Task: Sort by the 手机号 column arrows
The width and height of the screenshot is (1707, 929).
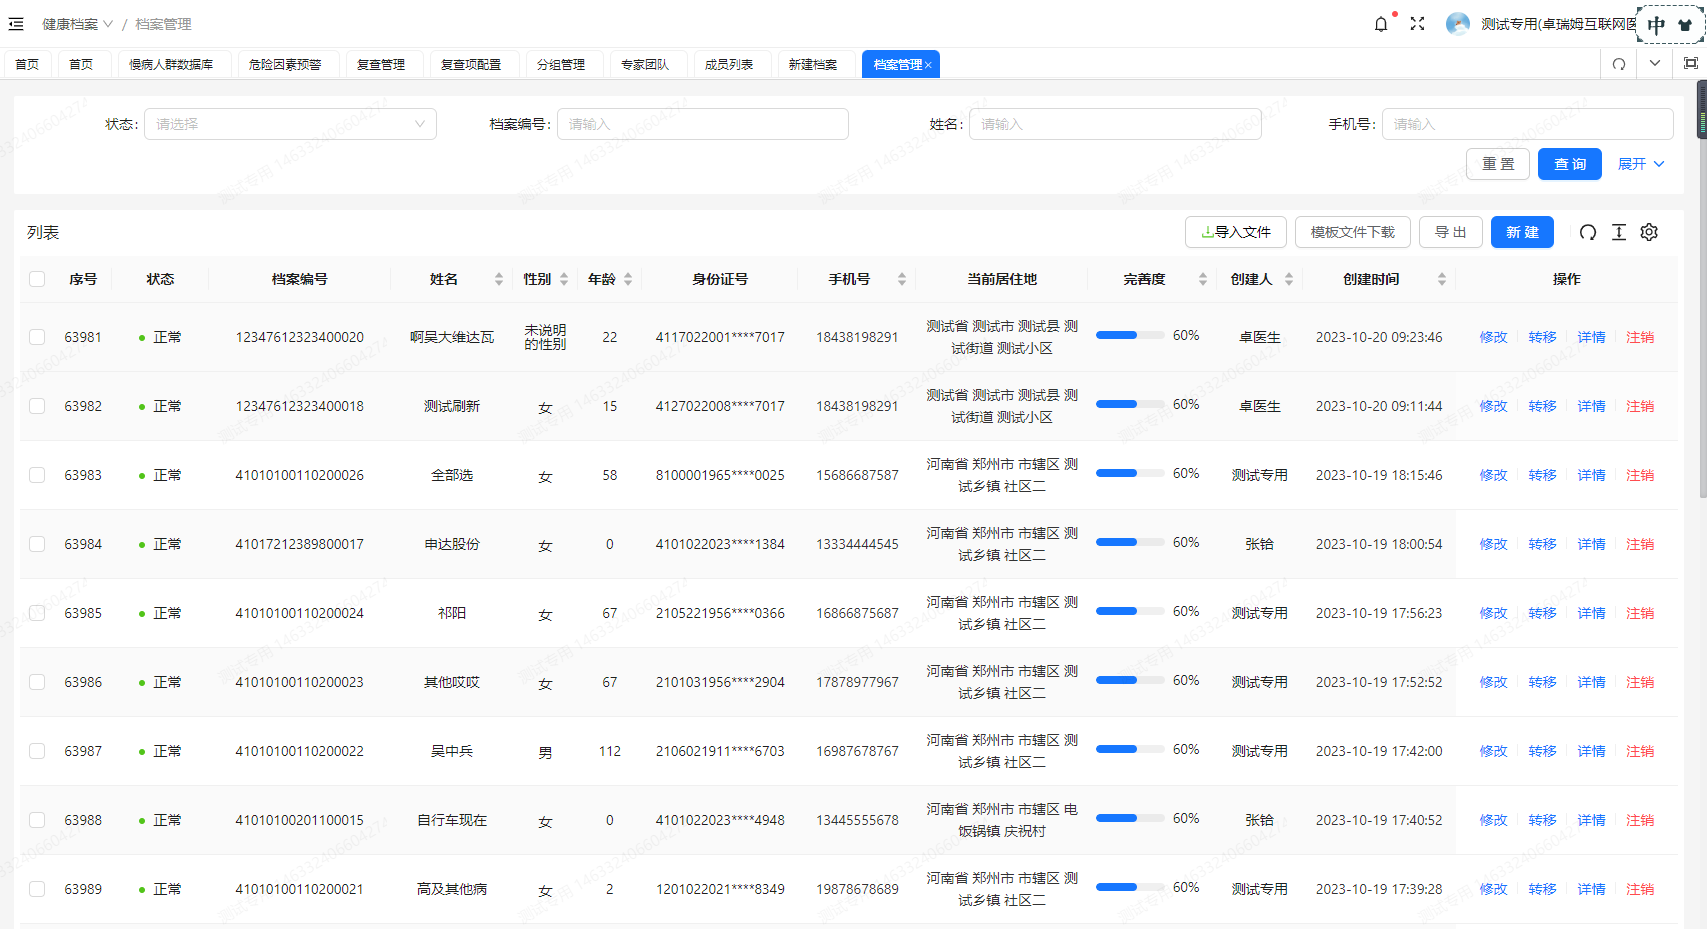Action: coord(902,279)
